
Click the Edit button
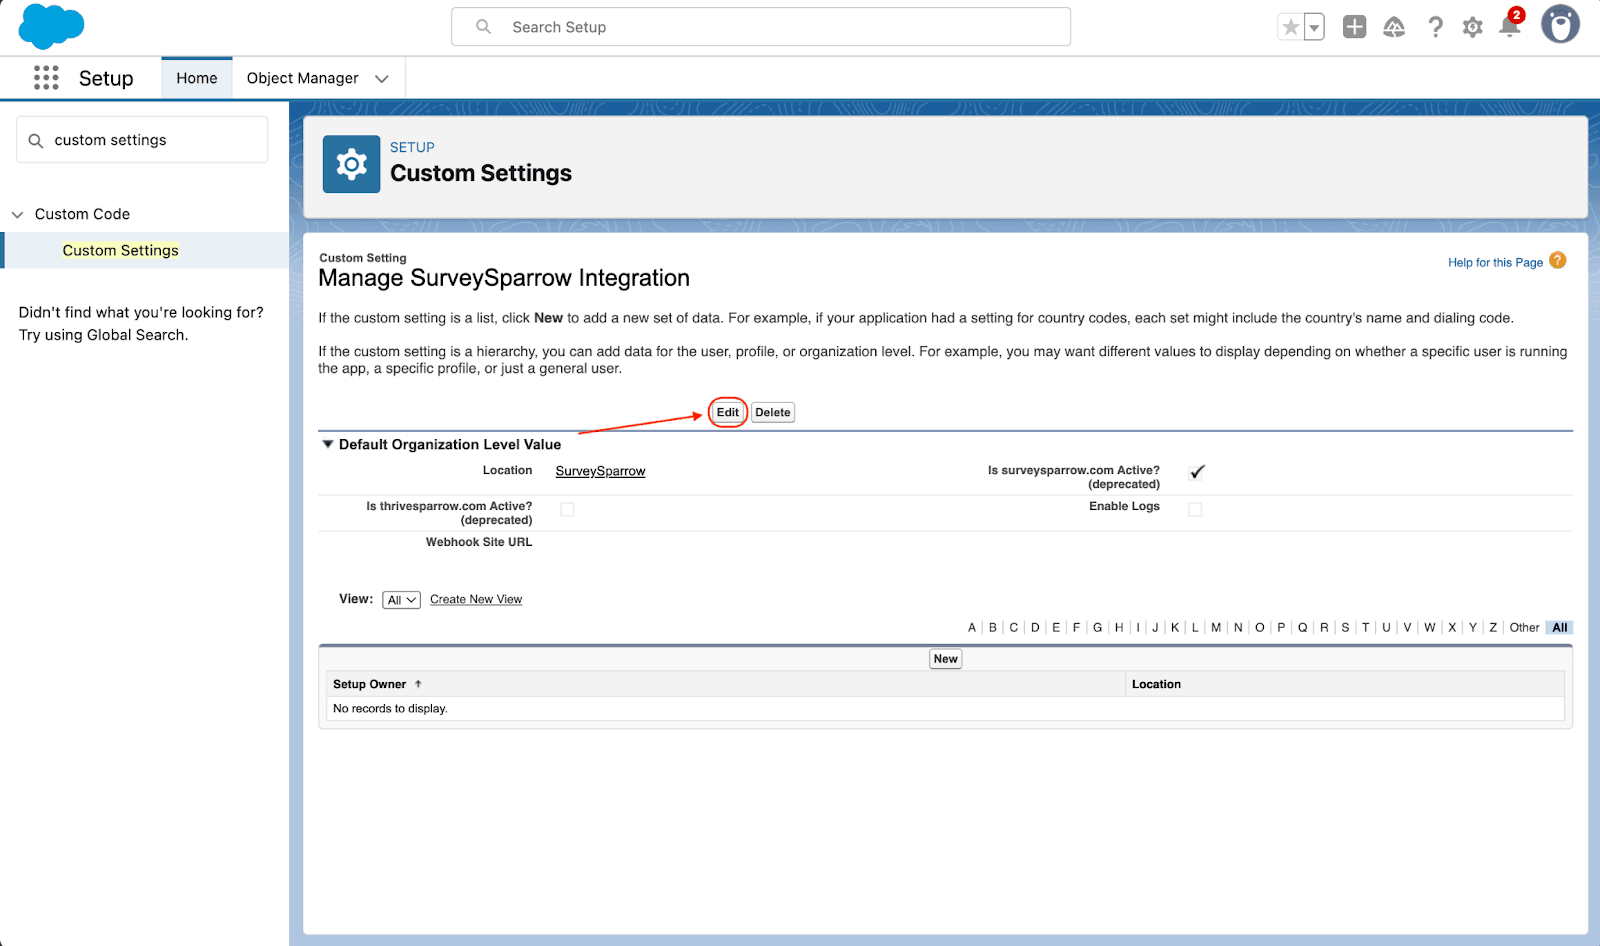(727, 412)
